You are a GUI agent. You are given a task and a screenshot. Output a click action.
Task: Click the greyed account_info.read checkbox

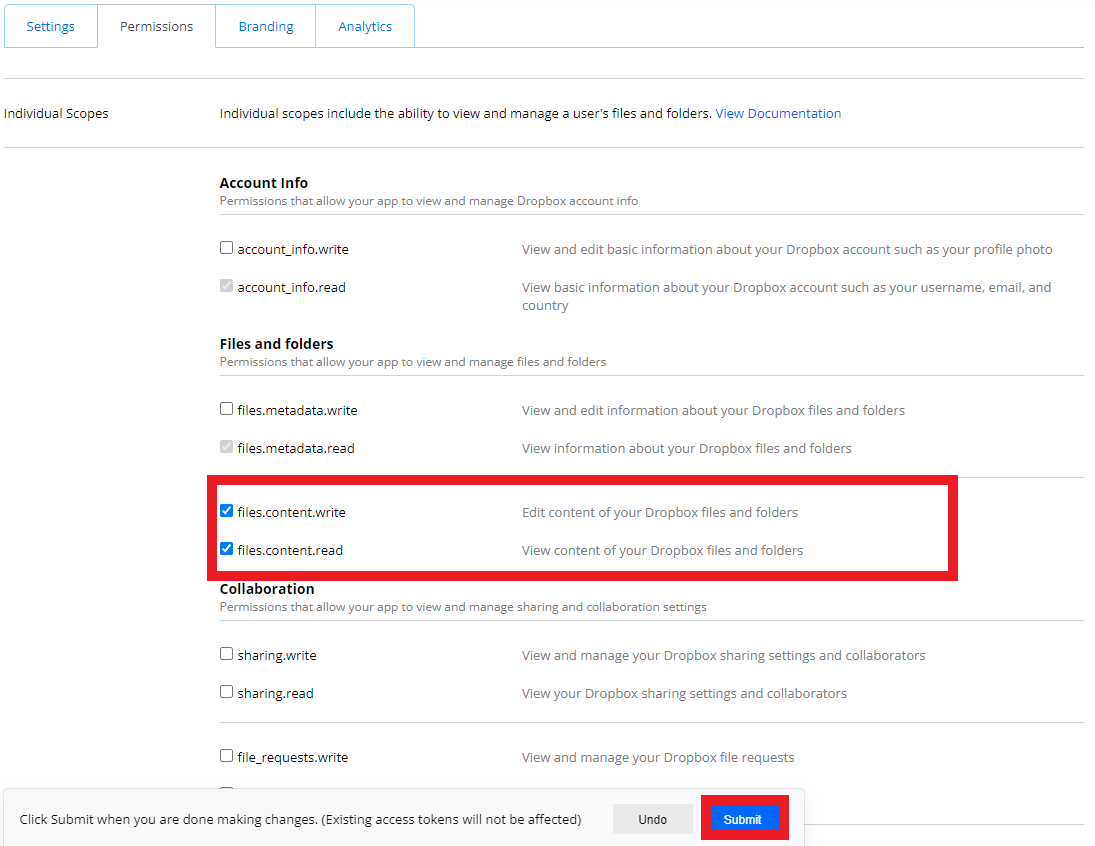pos(226,286)
